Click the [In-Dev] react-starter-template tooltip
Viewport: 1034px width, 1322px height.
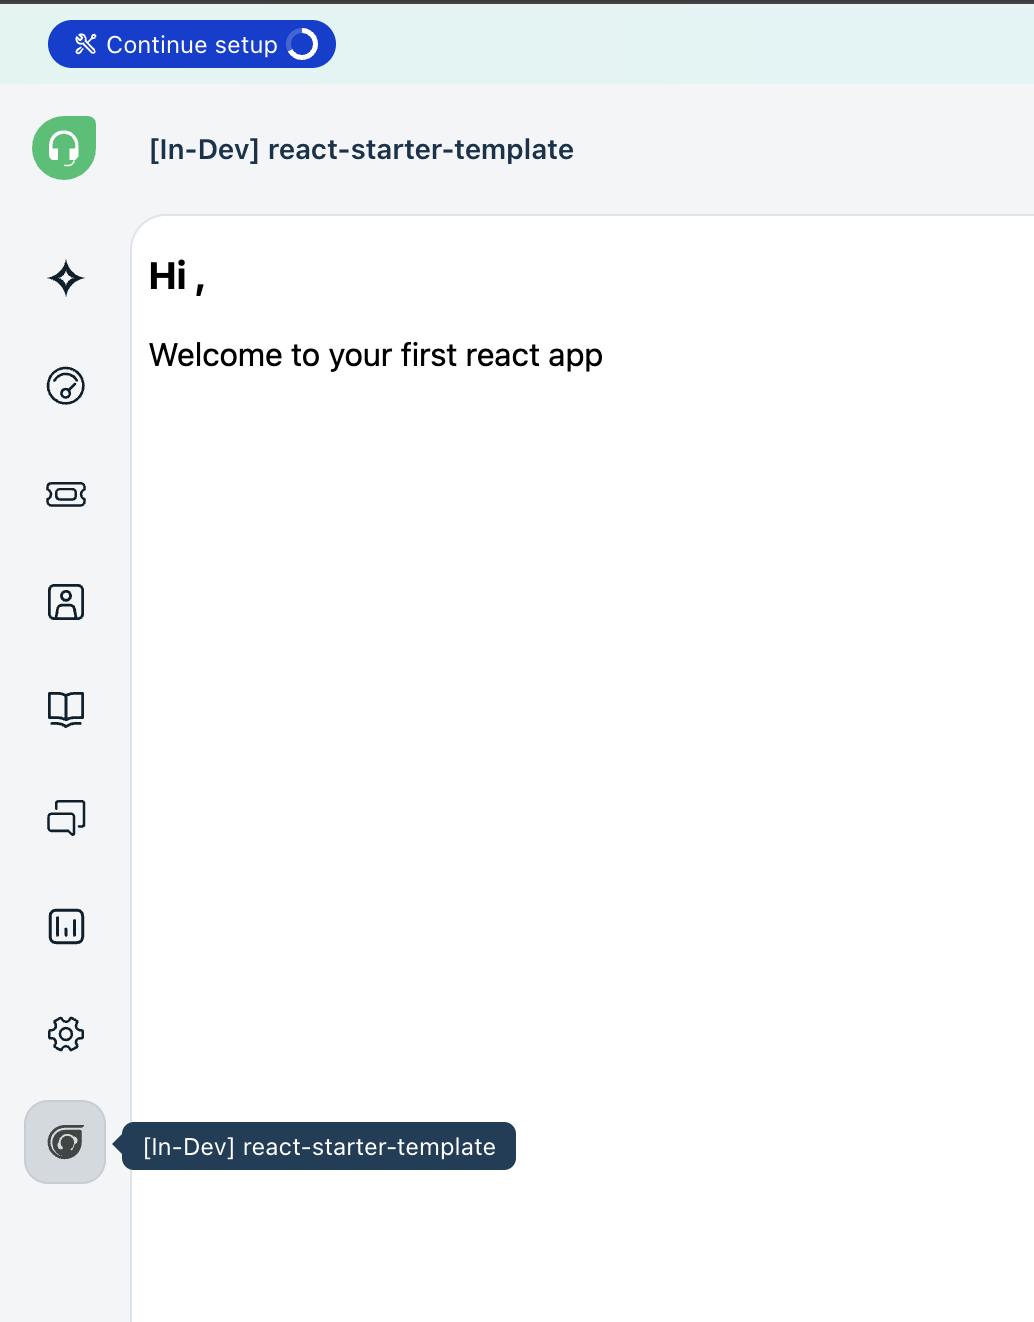tap(320, 1147)
